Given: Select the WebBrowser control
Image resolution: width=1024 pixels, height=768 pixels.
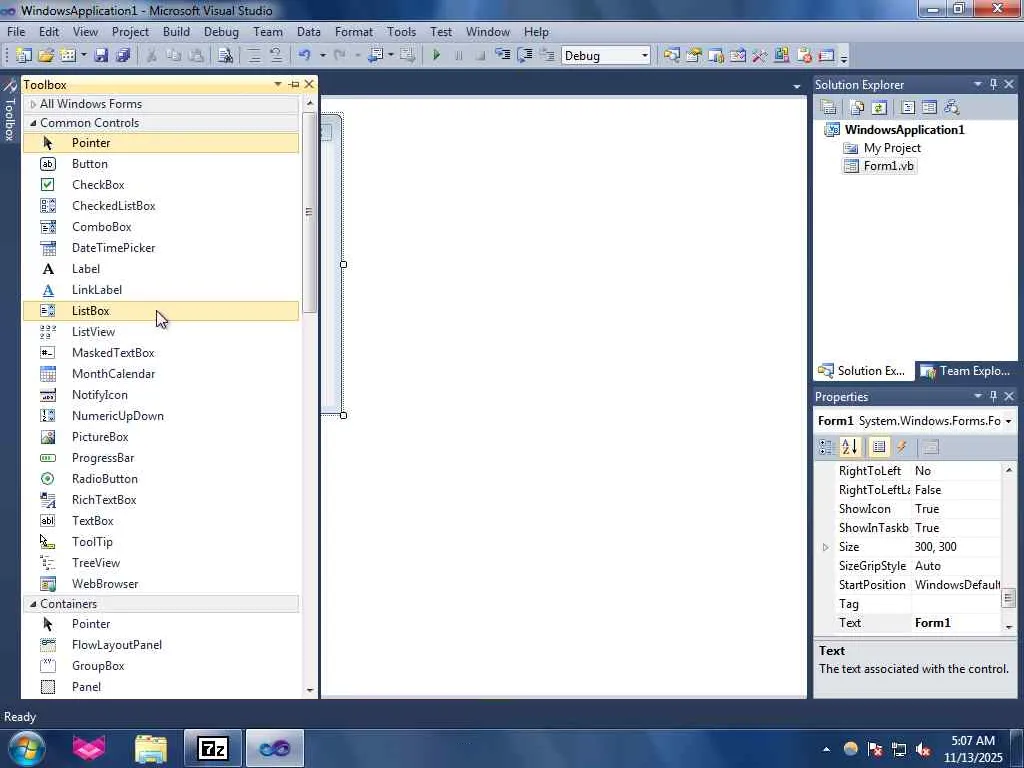Looking at the screenshot, I should pyautogui.click(x=161, y=584).
